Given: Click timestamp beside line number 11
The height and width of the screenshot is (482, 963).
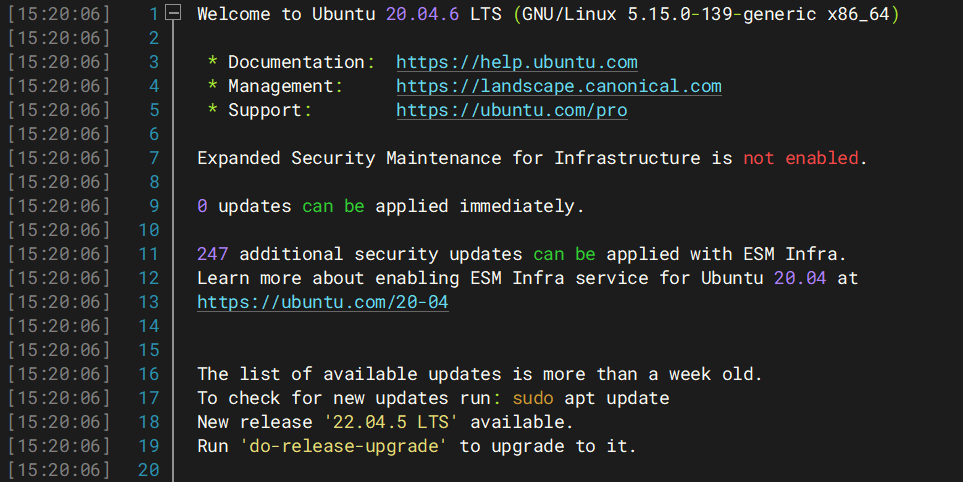Looking at the screenshot, I should [58, 254].
